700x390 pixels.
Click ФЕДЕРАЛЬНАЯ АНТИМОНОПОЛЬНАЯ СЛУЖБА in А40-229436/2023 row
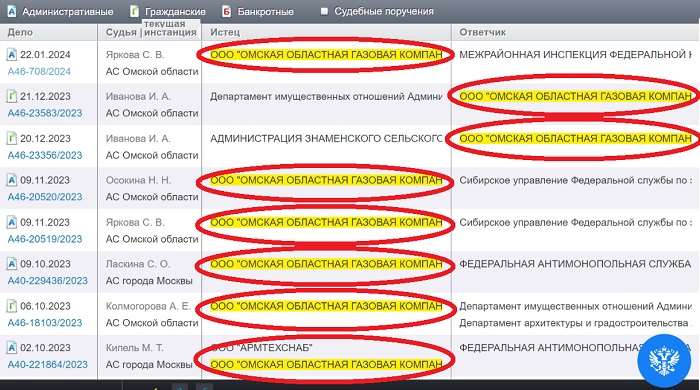(x=575, y=264)
